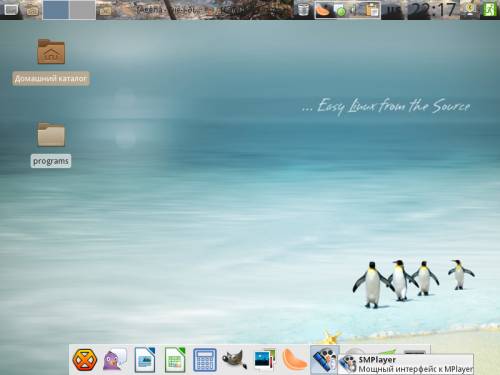Click the 22:17 clock in panel
Viewport: 500px width, 375px height.
point(432,10)
